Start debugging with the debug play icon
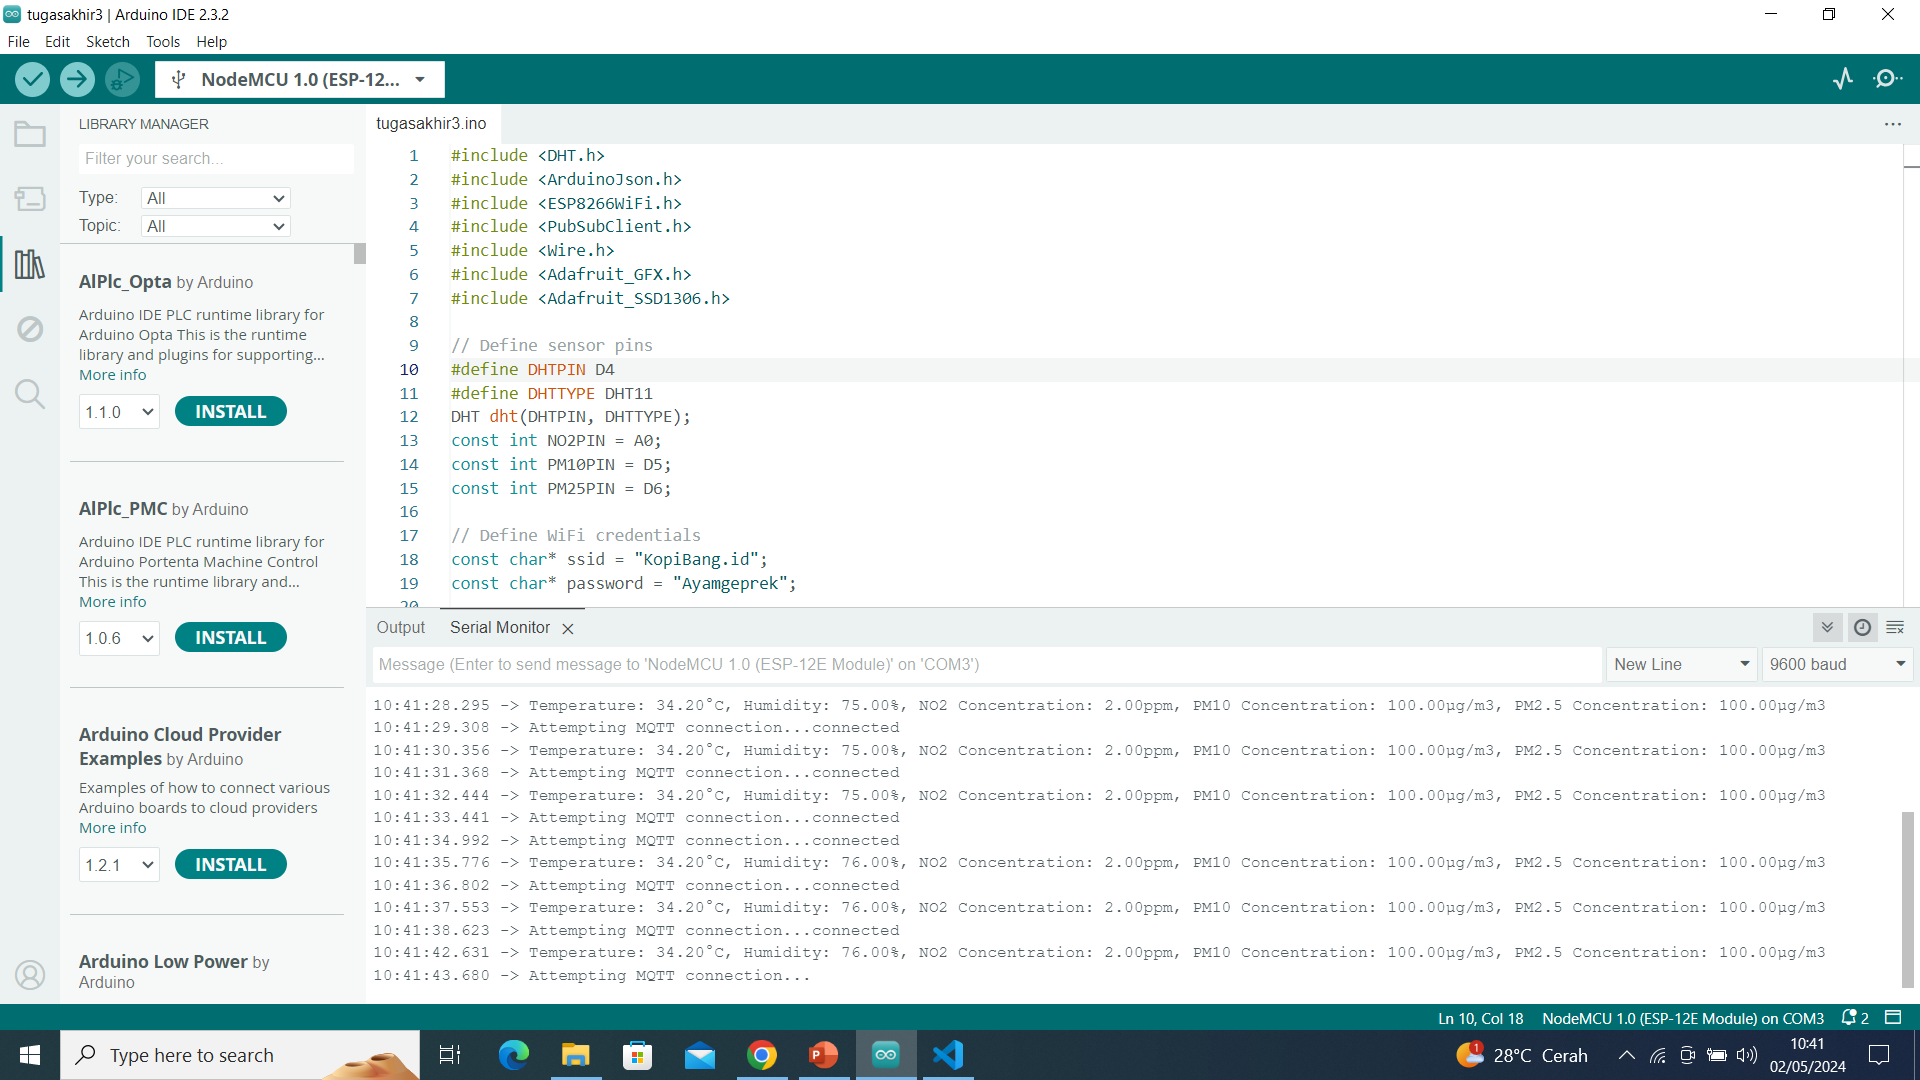Viewport: 1920px width, 1080px height. click(122, 79)
